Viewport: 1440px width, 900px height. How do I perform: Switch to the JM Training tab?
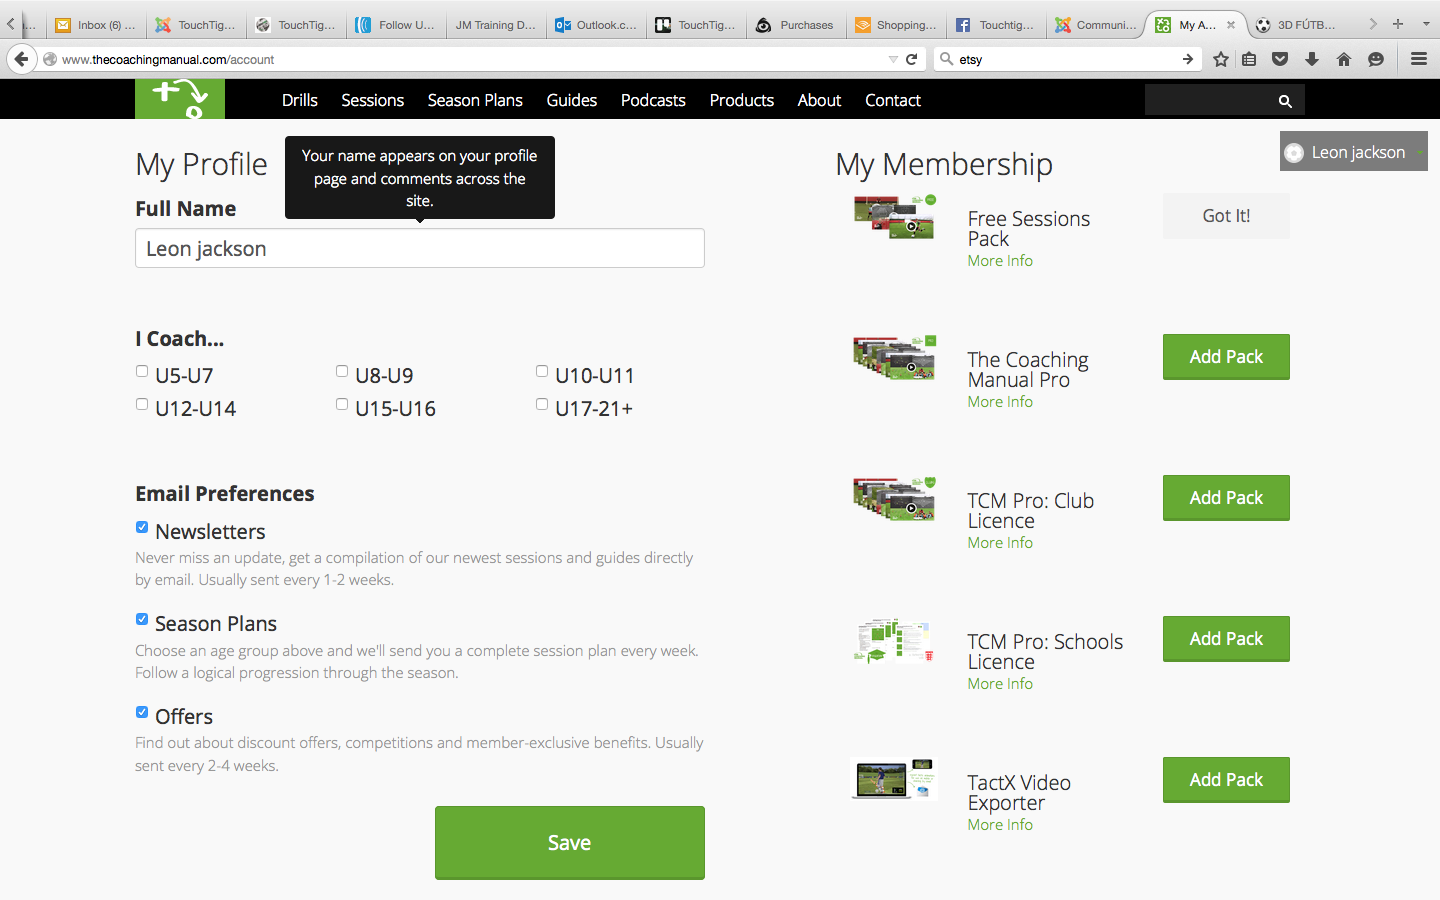[496, 25]
